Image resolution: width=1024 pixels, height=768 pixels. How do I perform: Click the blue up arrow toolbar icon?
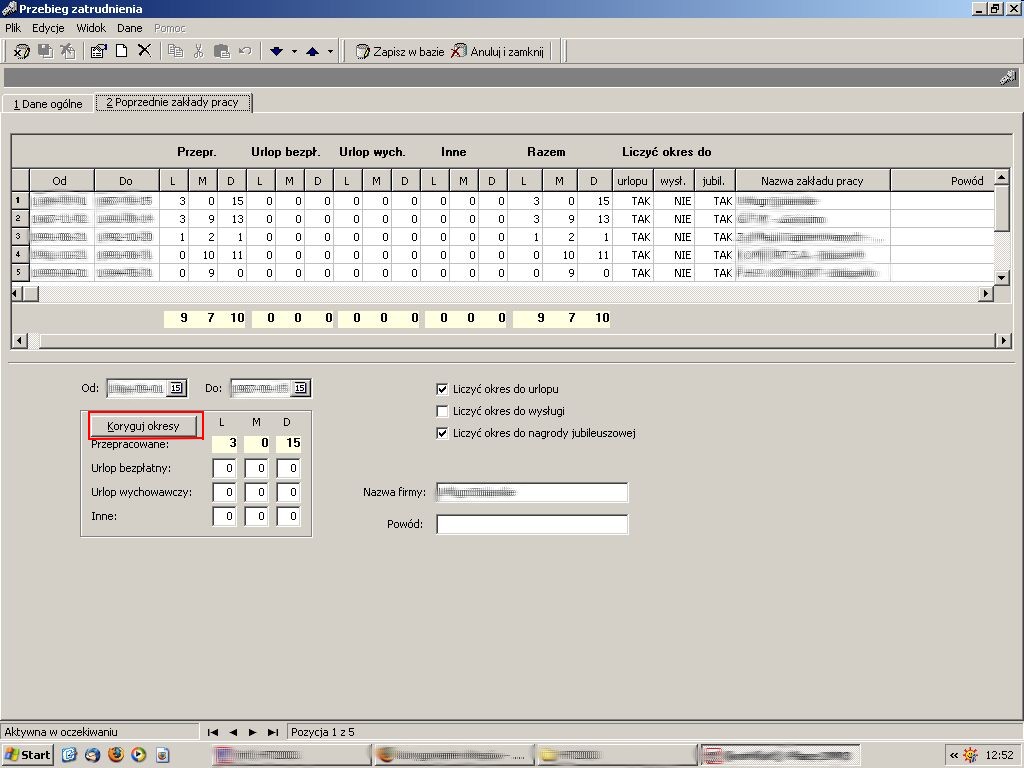pos(312,51)
